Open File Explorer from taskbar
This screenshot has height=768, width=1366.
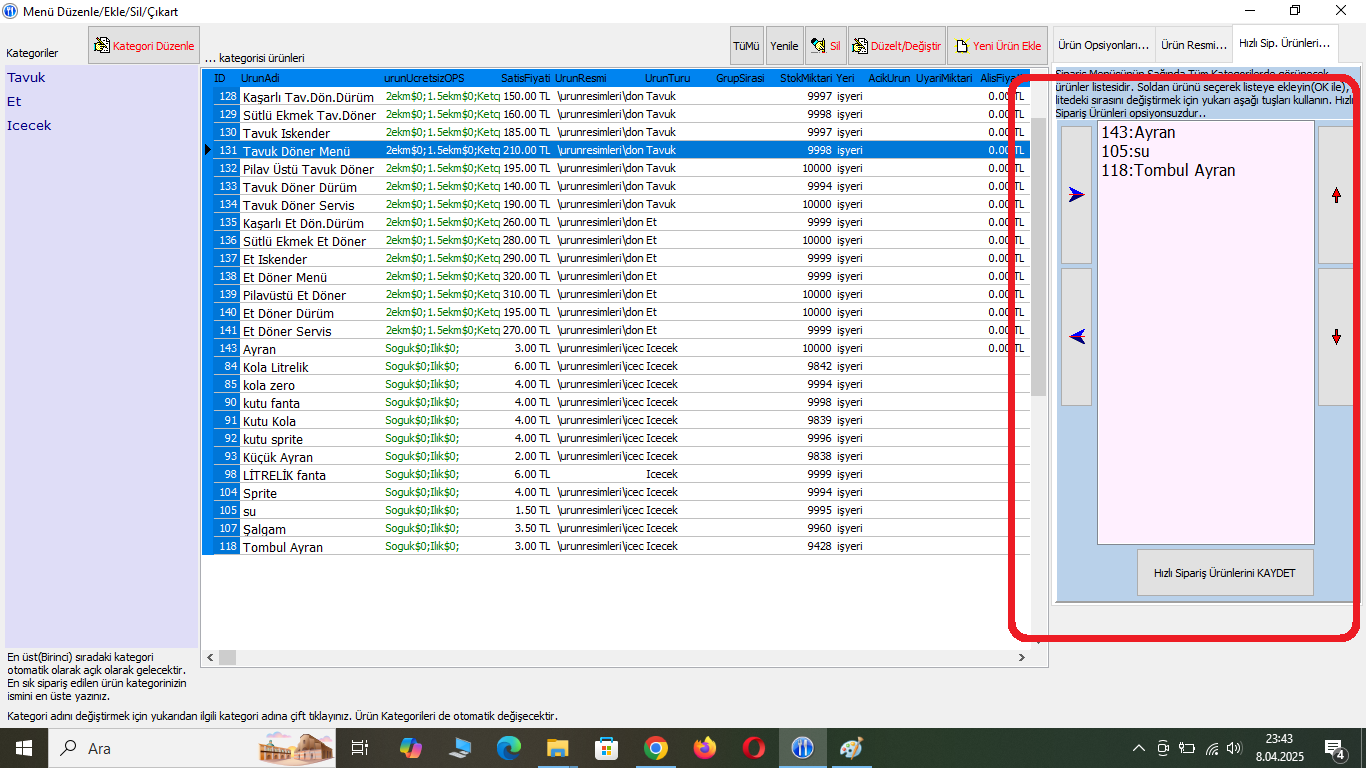(x=558, y=748)
